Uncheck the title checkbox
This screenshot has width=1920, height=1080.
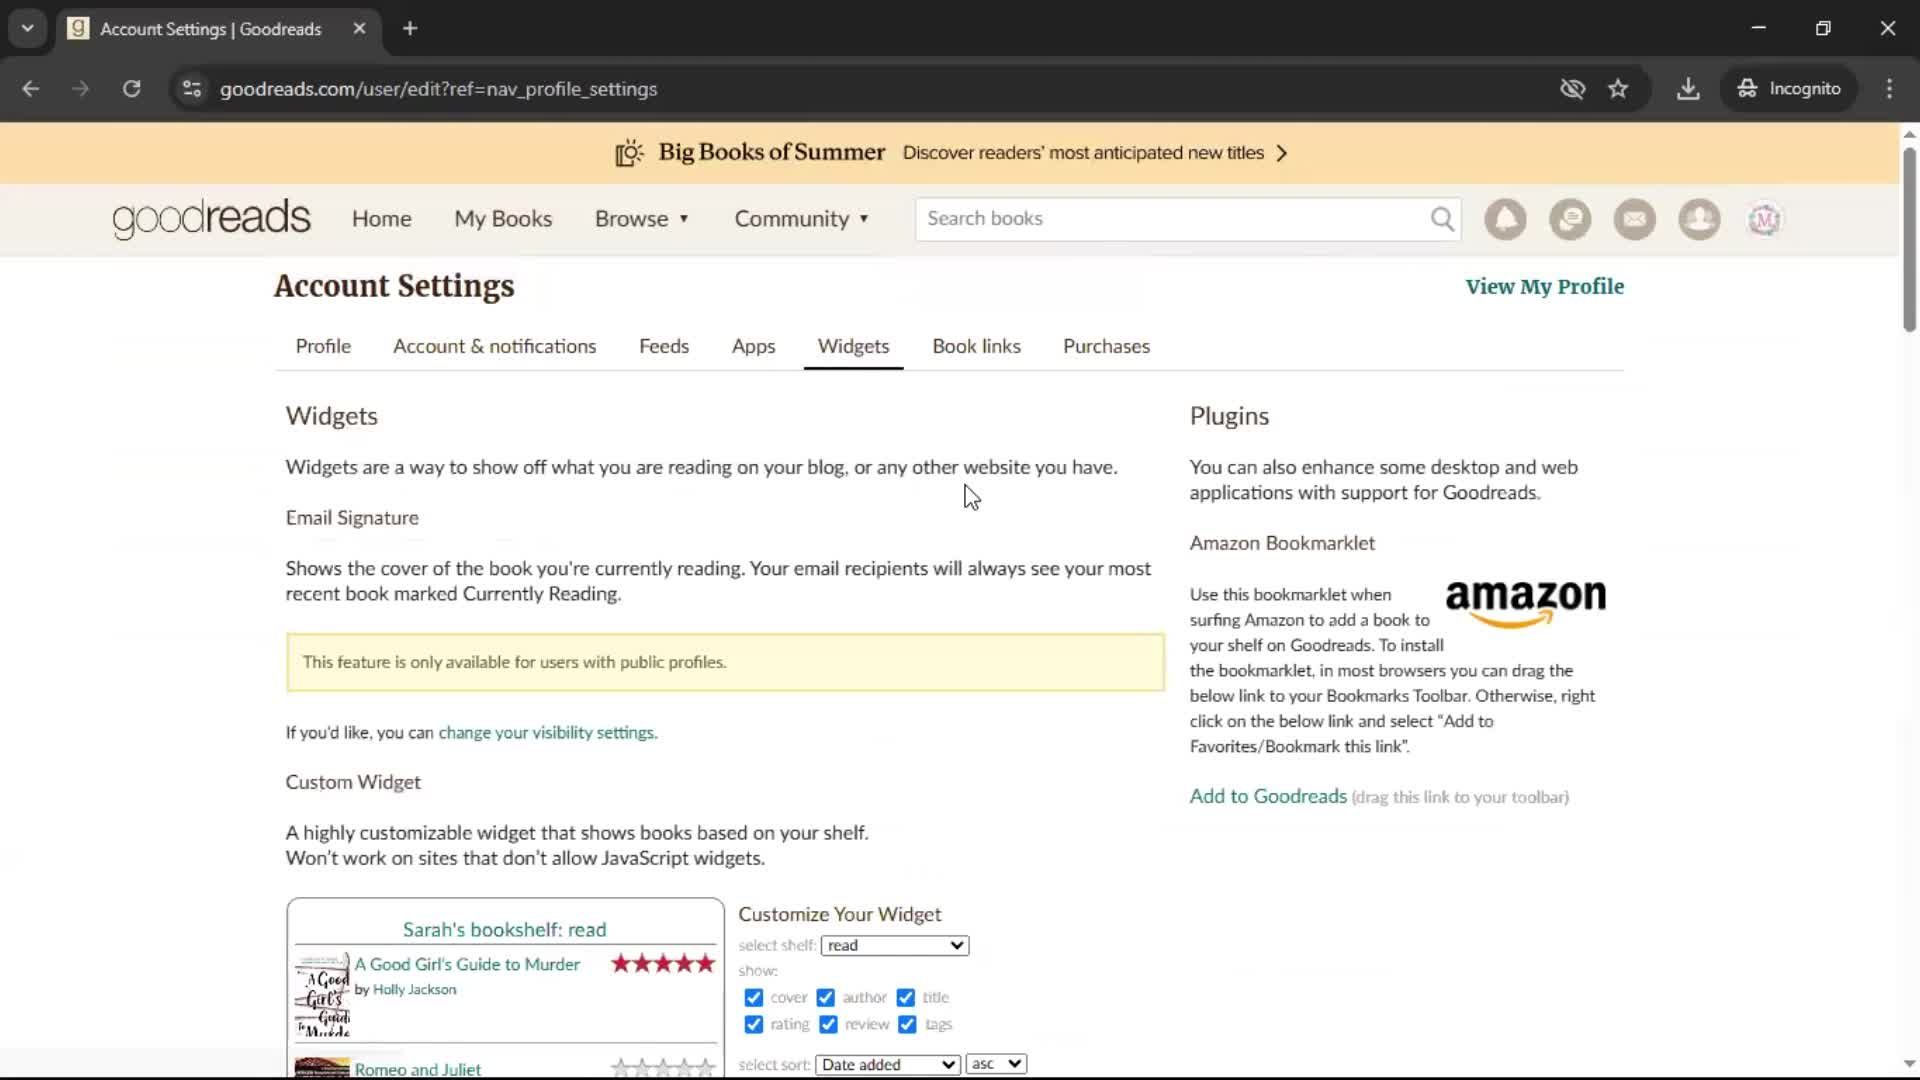pos(905,998)
